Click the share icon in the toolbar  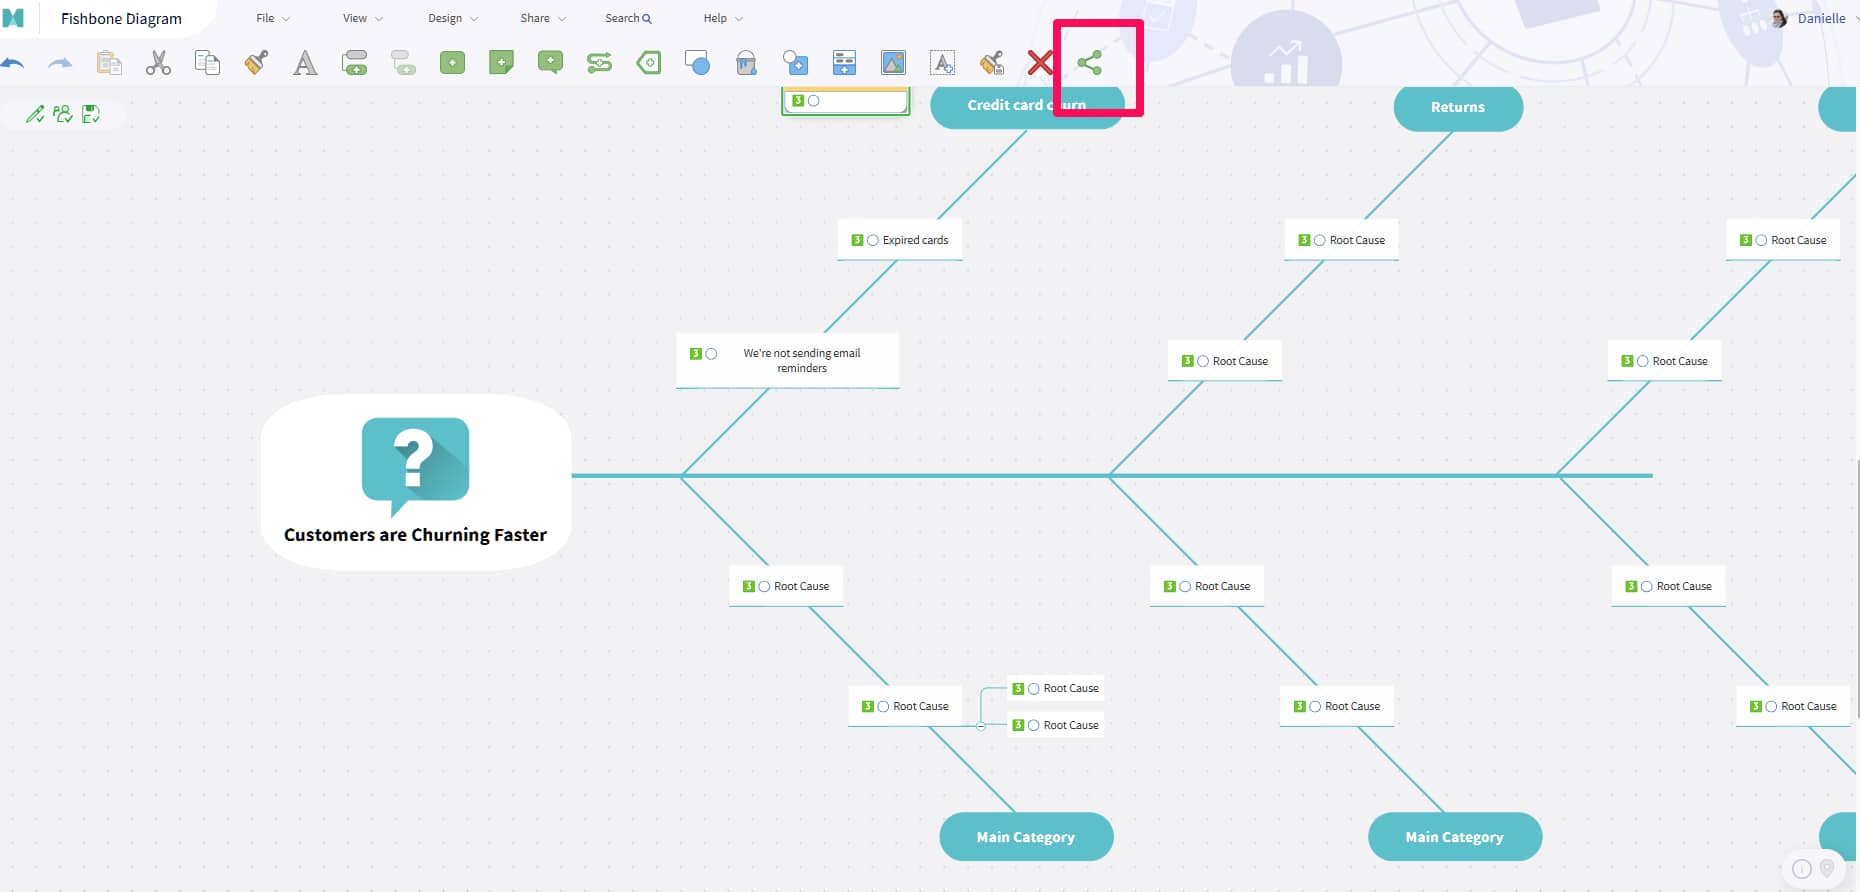(1089, 63)
